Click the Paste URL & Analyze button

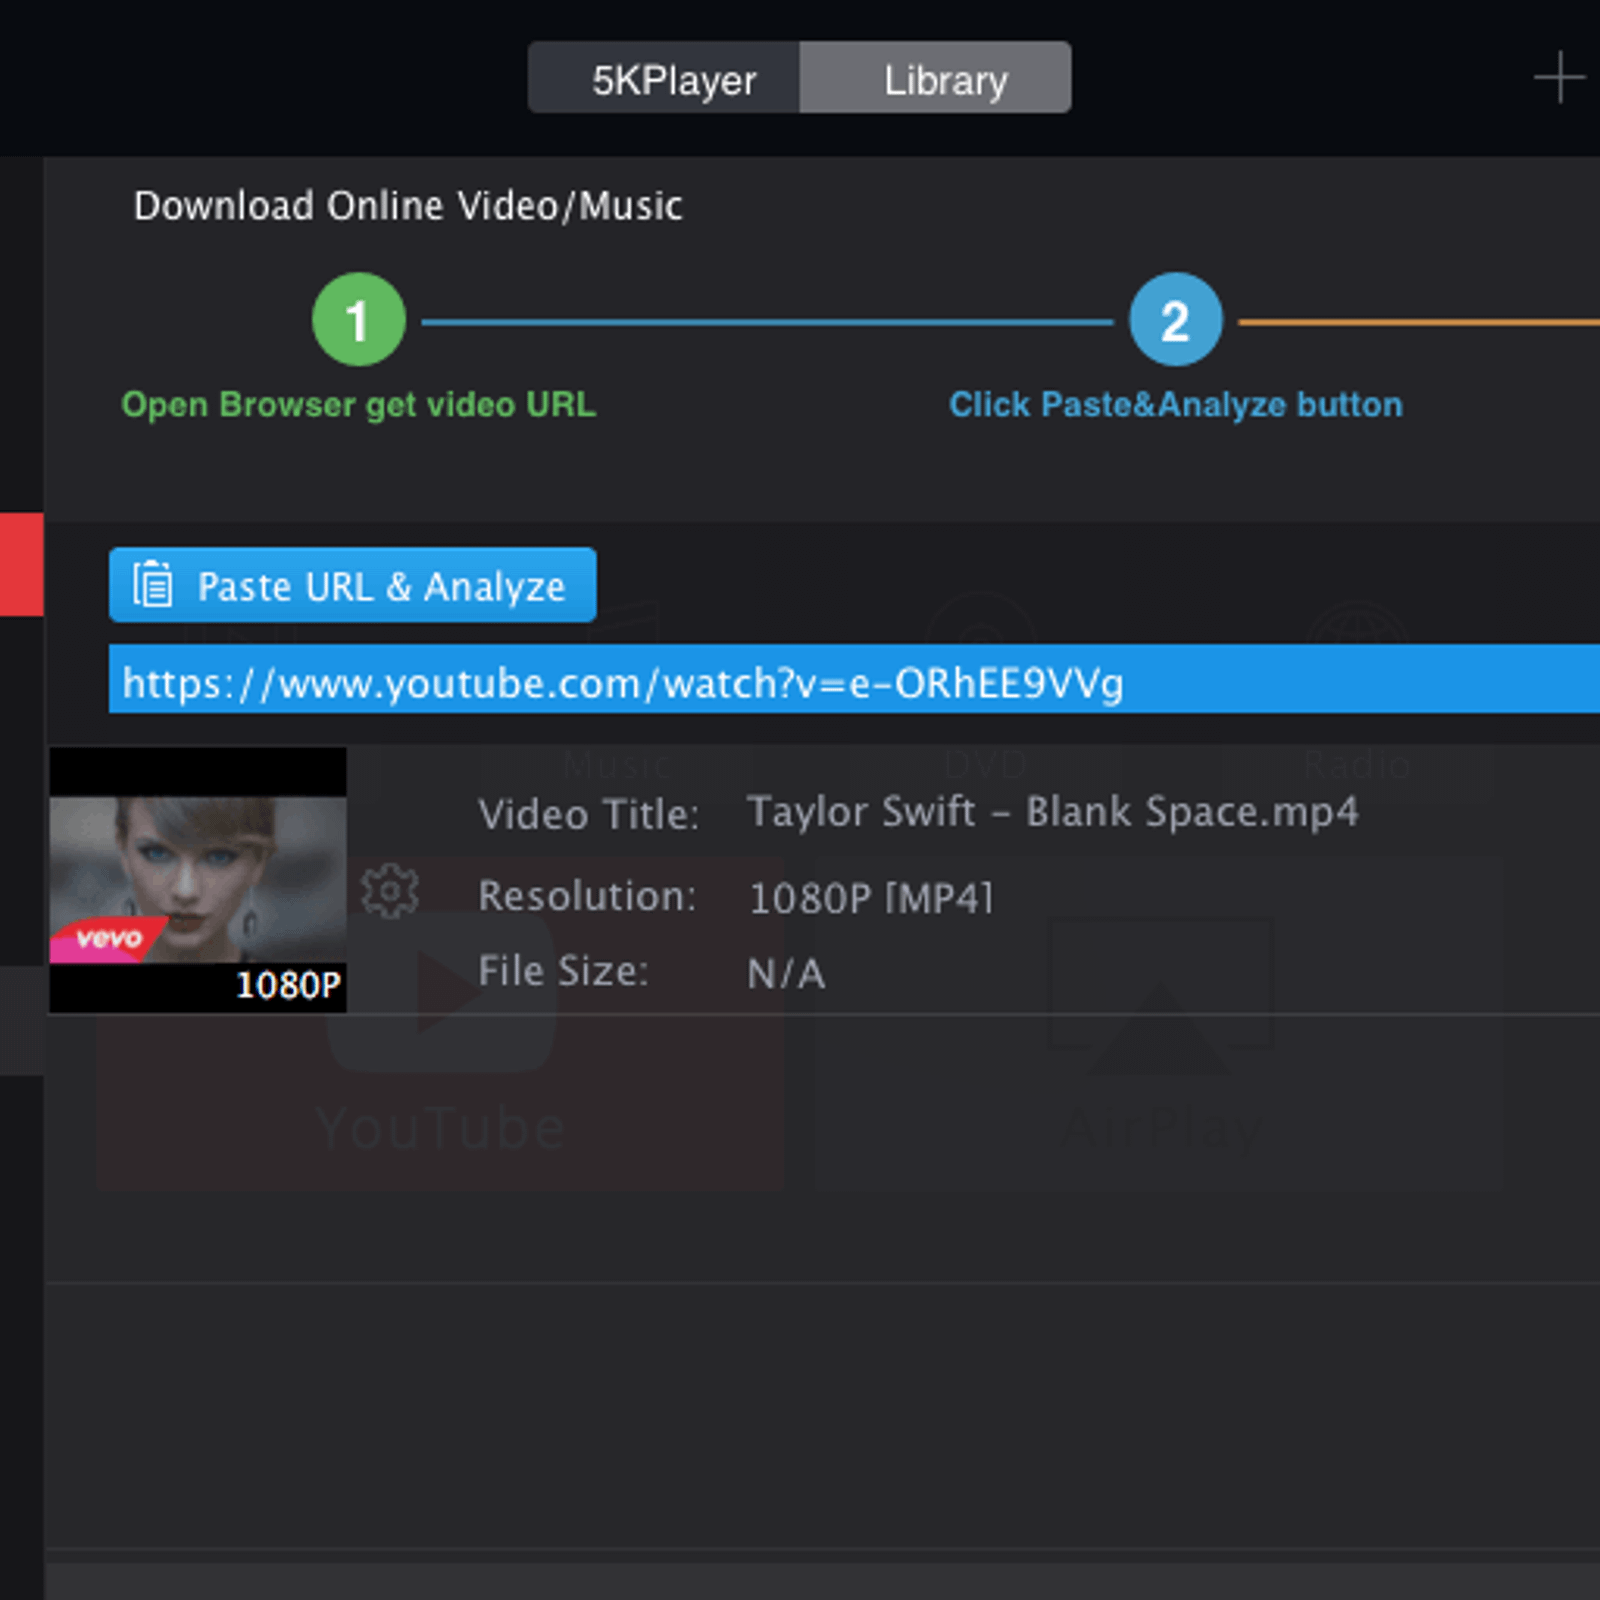pos(353,585)
